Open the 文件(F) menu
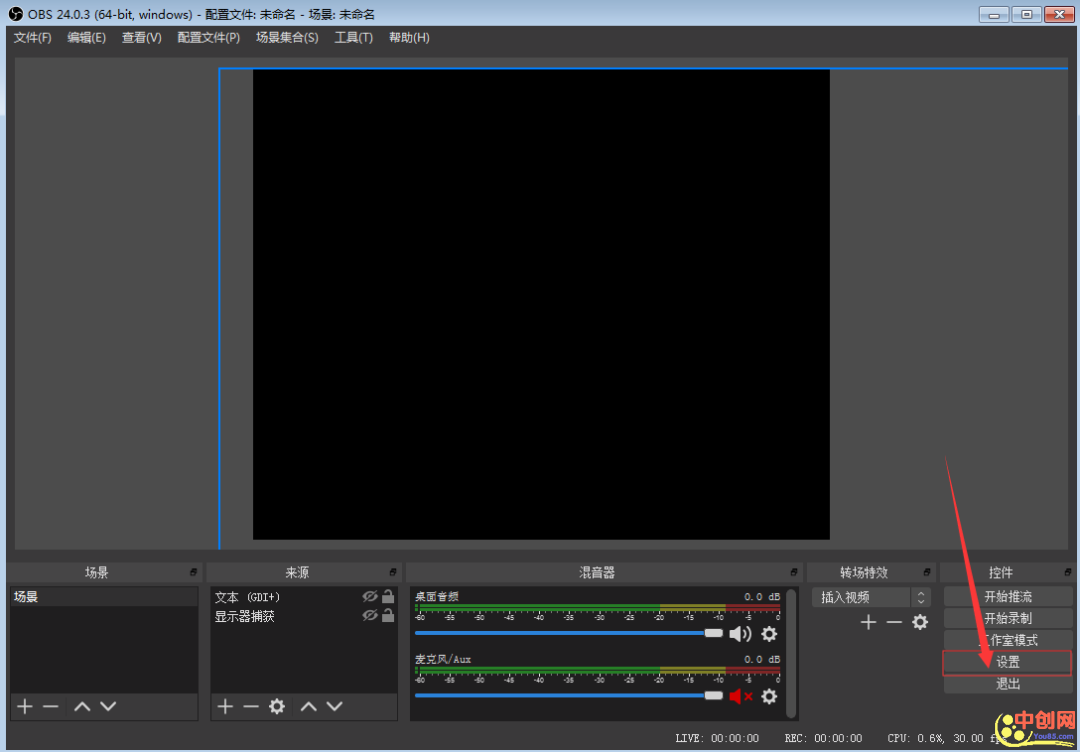 tap(32, 38)
